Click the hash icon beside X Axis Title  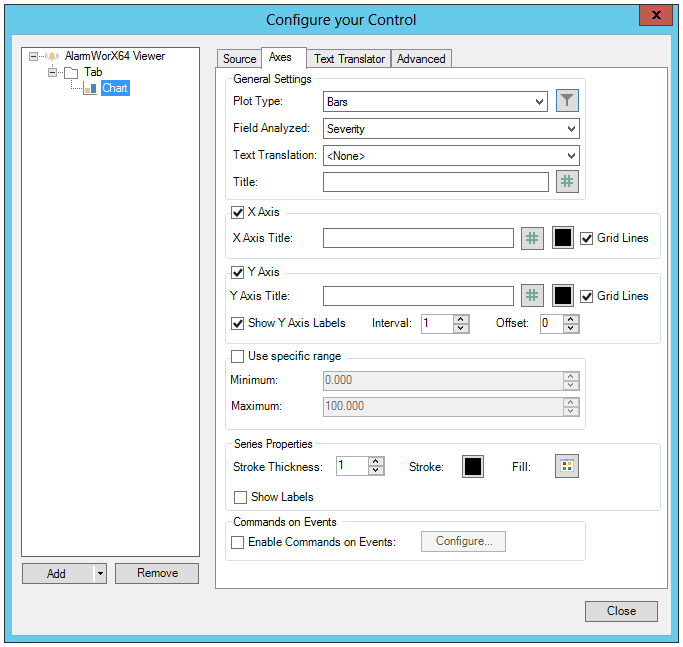[532, 238]
